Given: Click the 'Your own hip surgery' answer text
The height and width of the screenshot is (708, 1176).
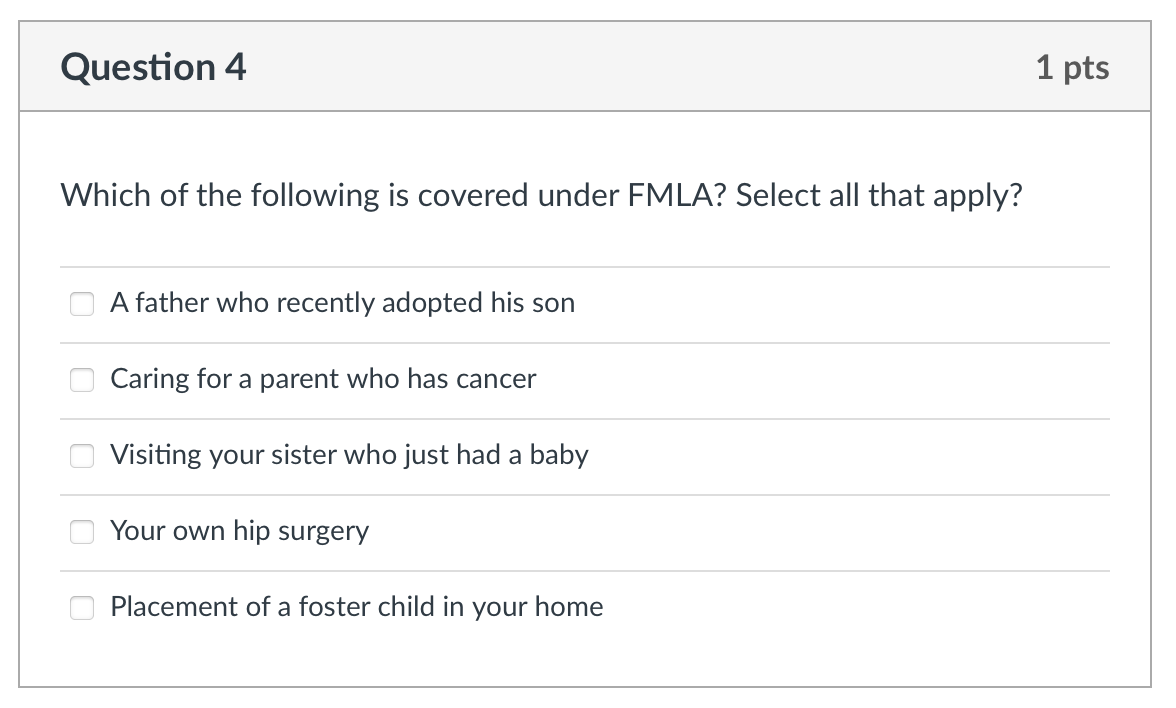Looking at the screenshot, I should 240,531.
